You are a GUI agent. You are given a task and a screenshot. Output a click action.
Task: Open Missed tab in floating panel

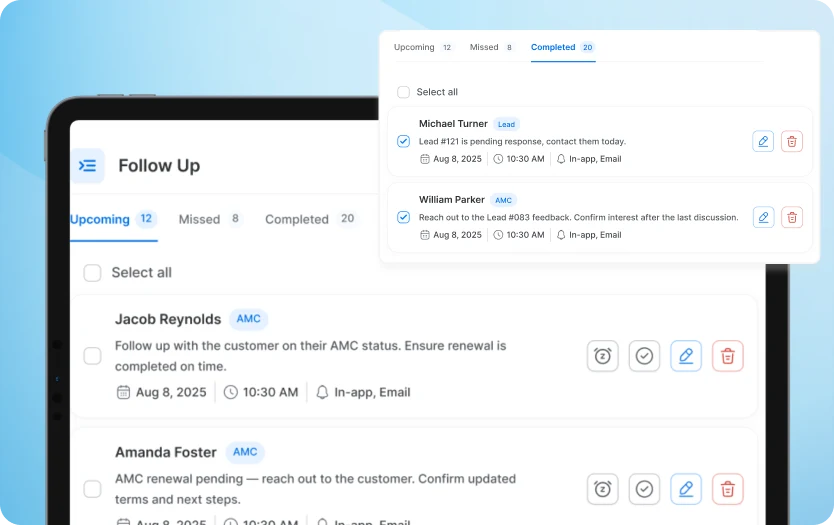[492, 47]
